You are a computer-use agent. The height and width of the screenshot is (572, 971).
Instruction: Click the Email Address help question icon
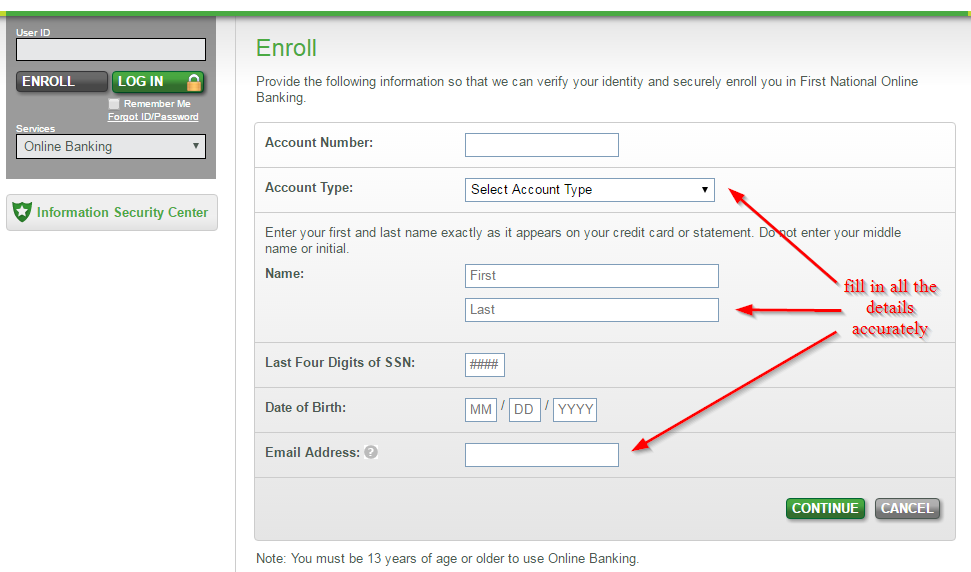coord(371,452)
